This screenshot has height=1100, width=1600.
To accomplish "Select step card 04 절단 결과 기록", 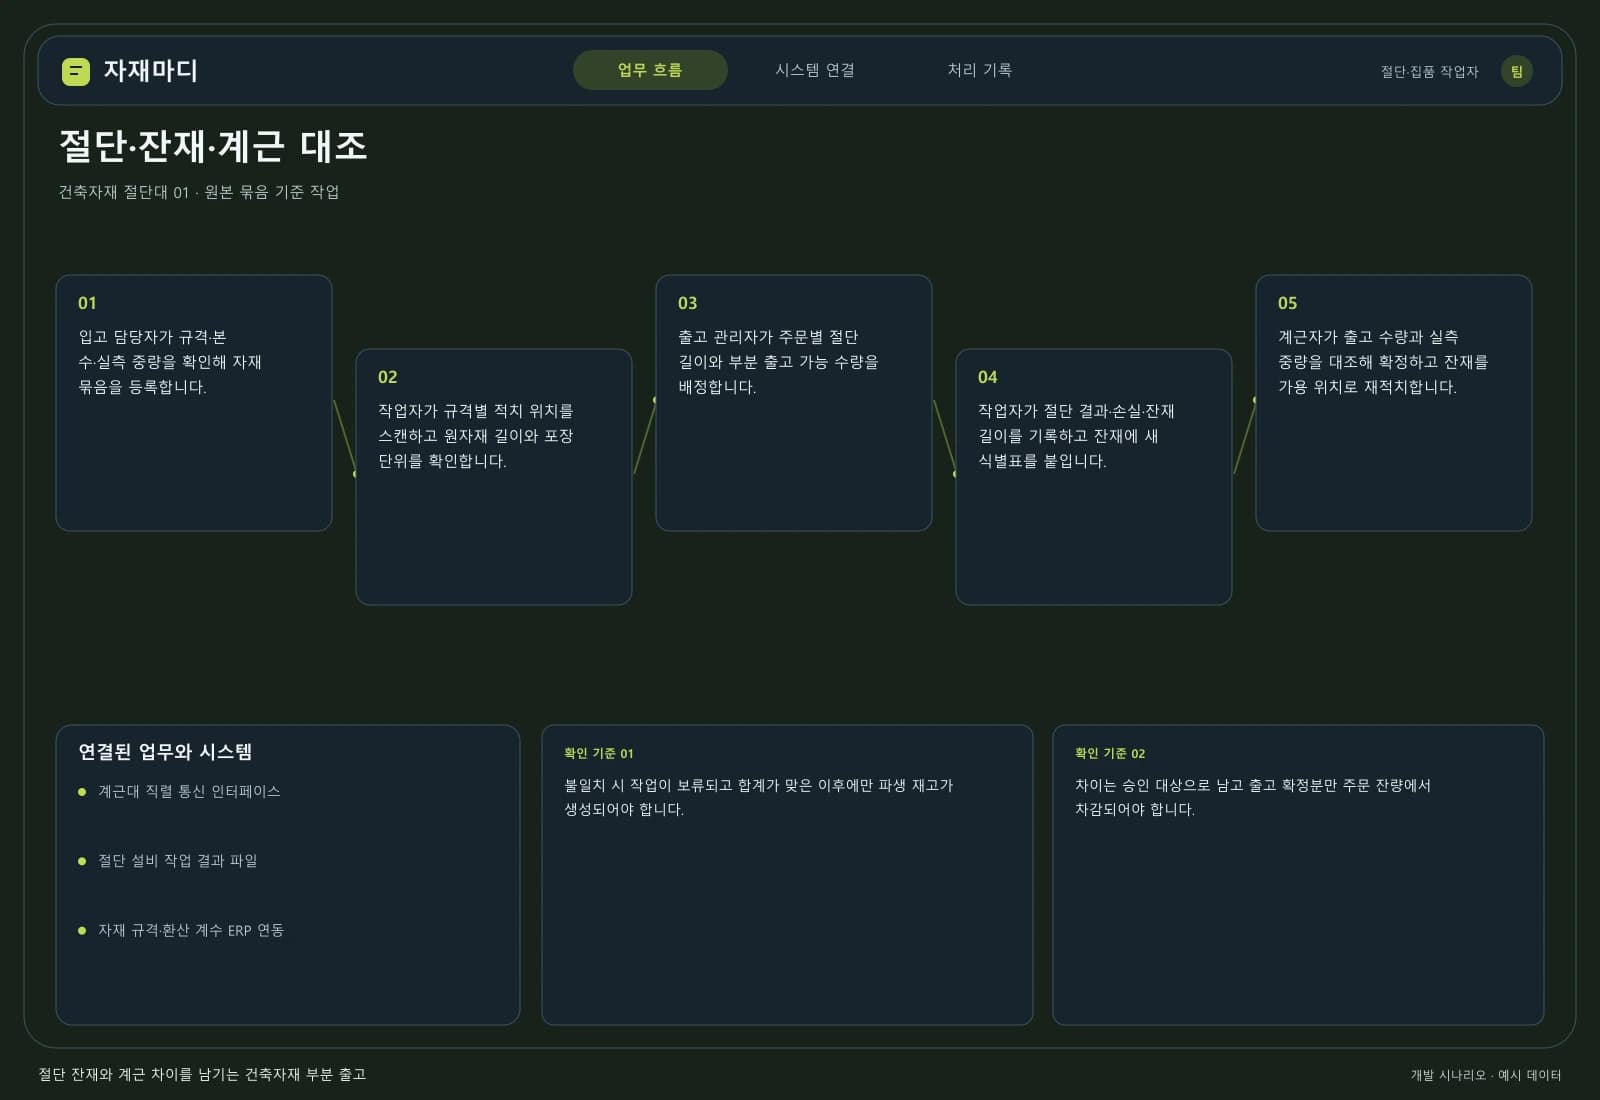I will coord(1094,477).
